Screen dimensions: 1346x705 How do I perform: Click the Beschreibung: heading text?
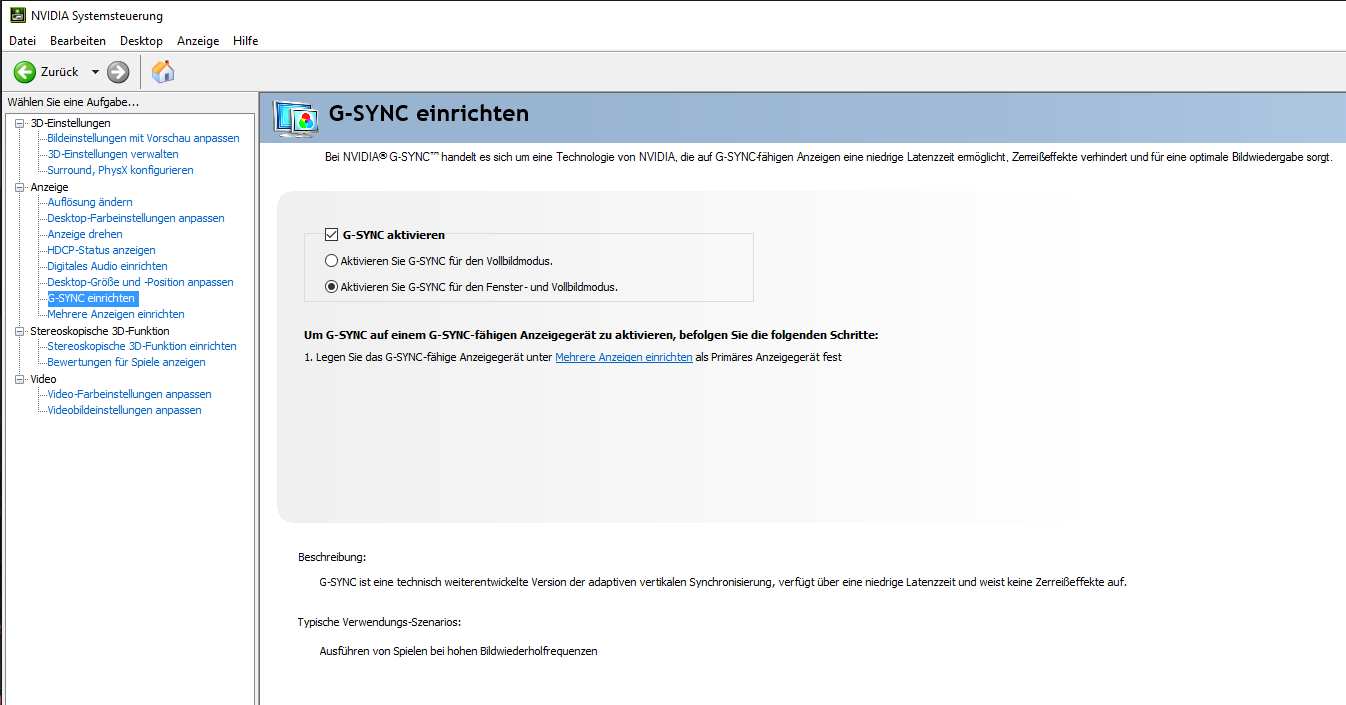pos(332,557)
